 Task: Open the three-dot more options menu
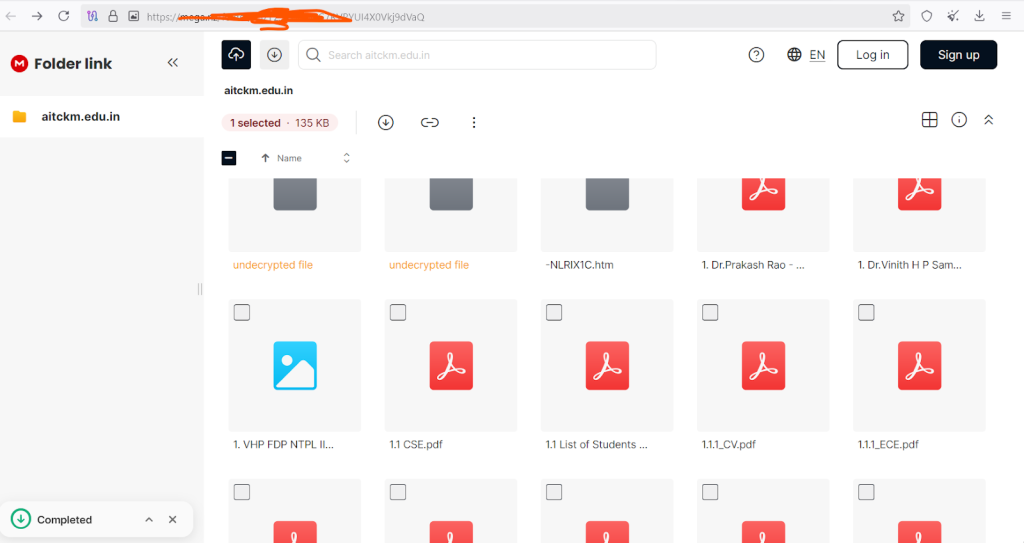coord(474,122)
